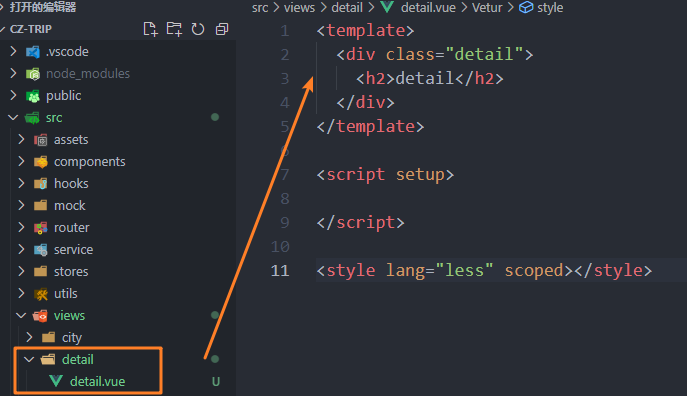Refresh the explorer tree

pyautogui.click(x=198, y=29)
